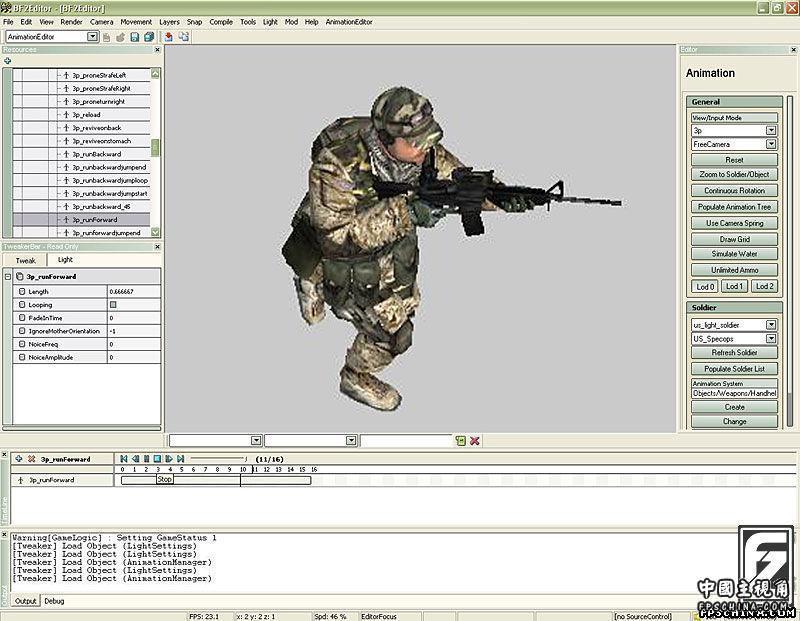
Task: Stop the animation playback
Action: 158,459
